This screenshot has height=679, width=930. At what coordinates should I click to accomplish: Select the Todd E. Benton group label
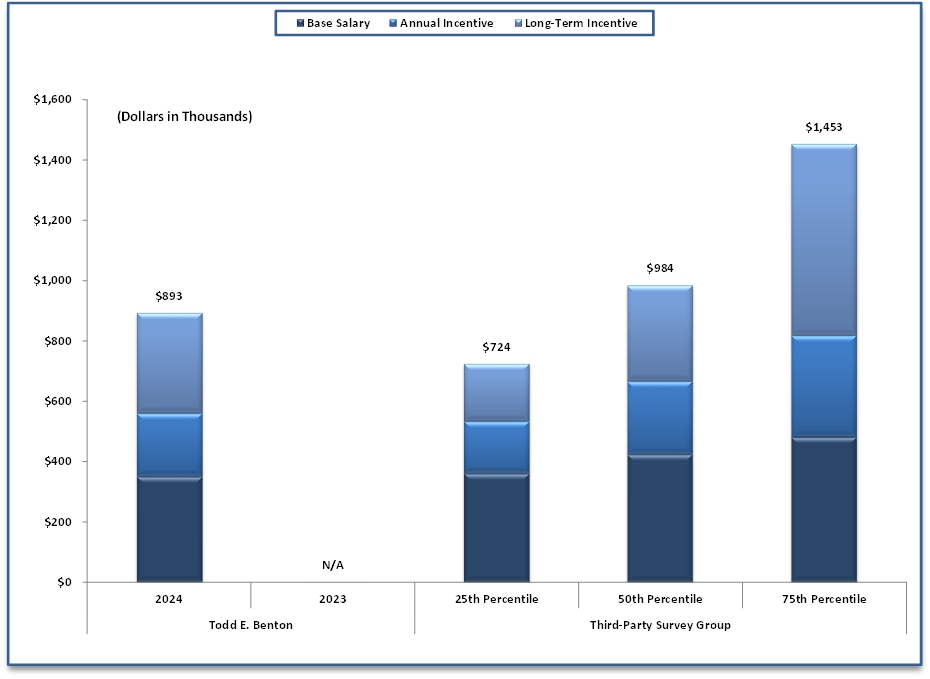[x=251, y=625]
